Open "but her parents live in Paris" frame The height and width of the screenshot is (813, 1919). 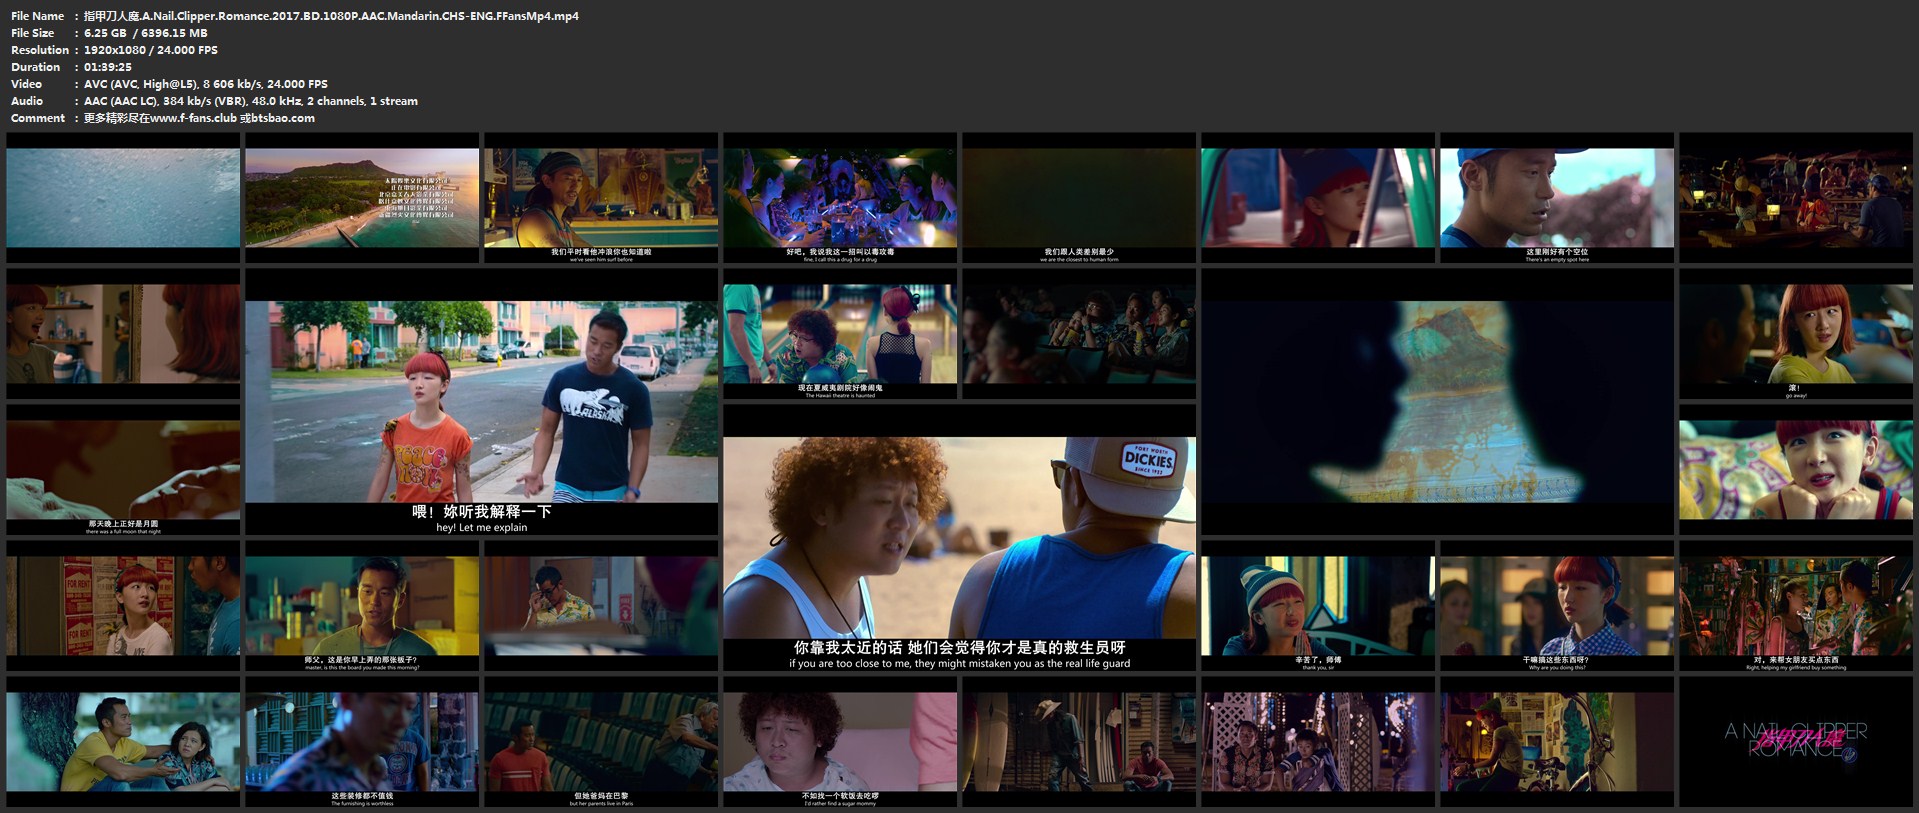click(601, 741)
